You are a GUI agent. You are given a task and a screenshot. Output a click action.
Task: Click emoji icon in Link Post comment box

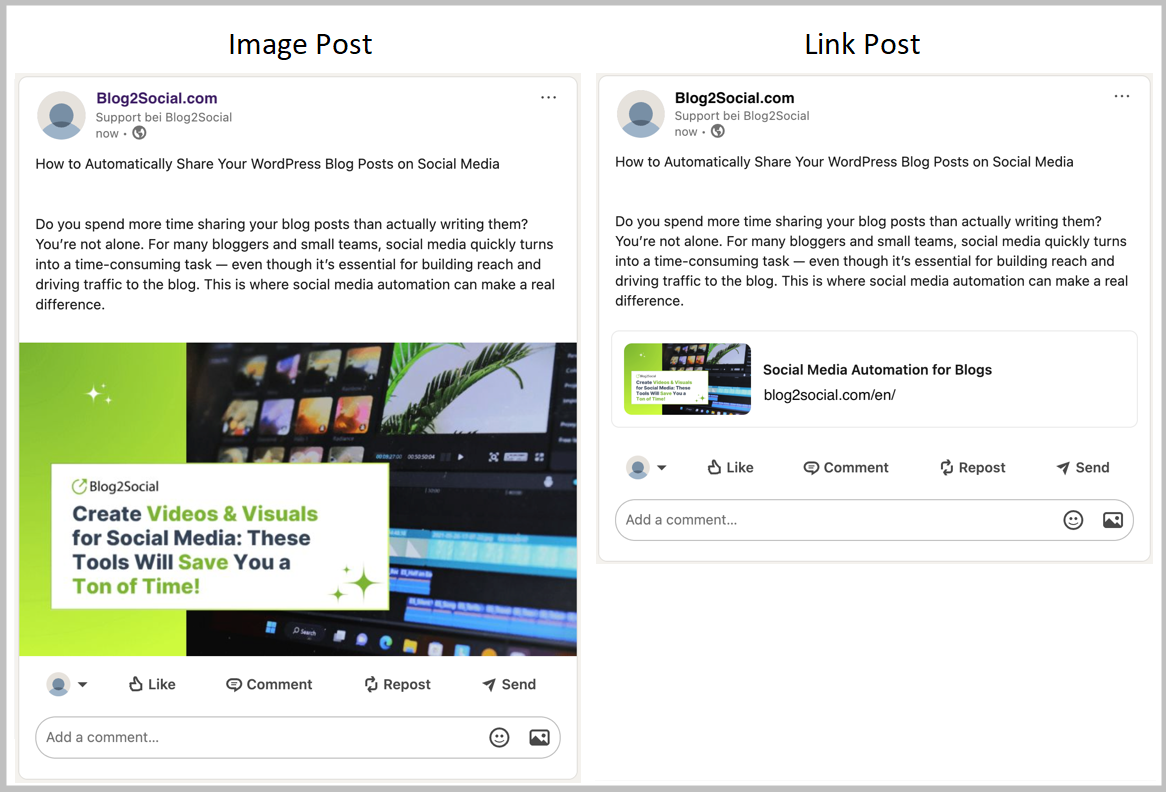pyautogui.click(x=1073, y=520)
